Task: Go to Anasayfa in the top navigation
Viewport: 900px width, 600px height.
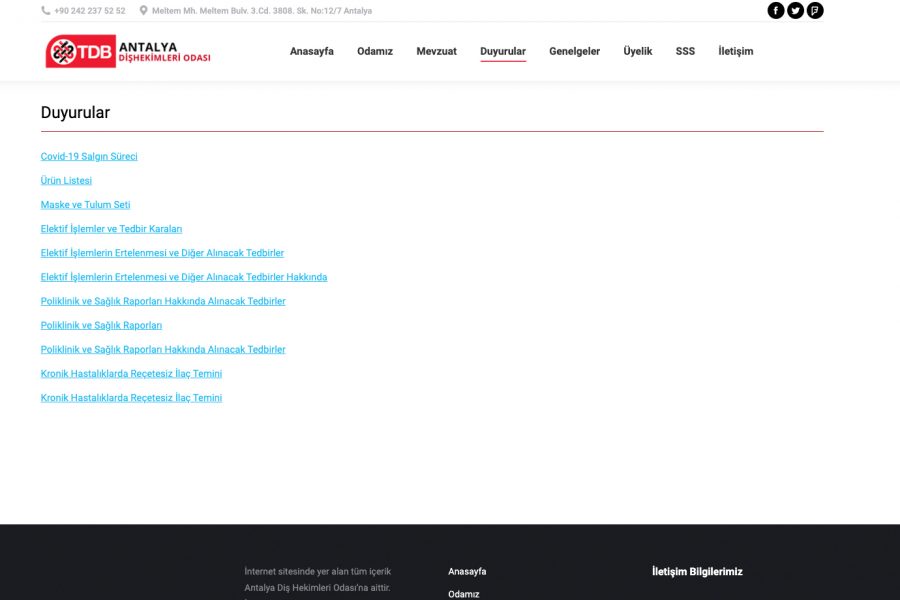Action: [x=312, y=51]
